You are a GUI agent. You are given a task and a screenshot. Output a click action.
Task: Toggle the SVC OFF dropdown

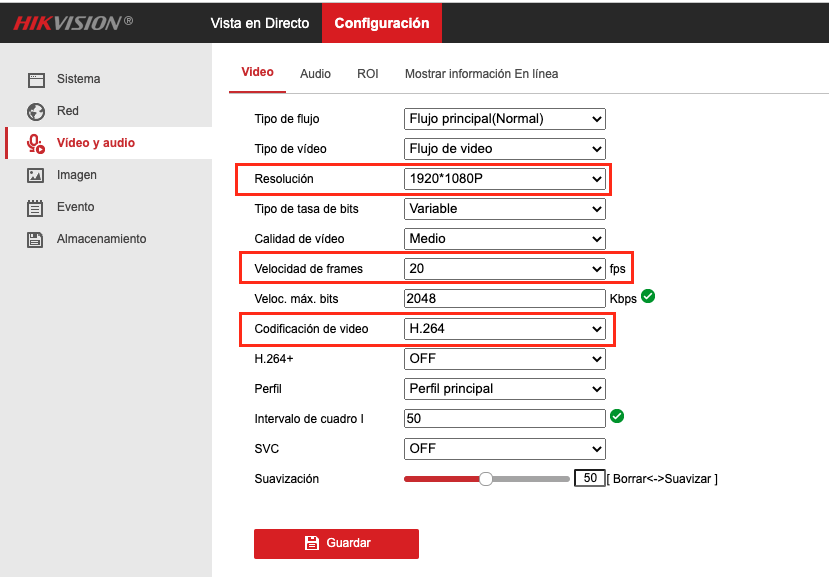point(504,448)
